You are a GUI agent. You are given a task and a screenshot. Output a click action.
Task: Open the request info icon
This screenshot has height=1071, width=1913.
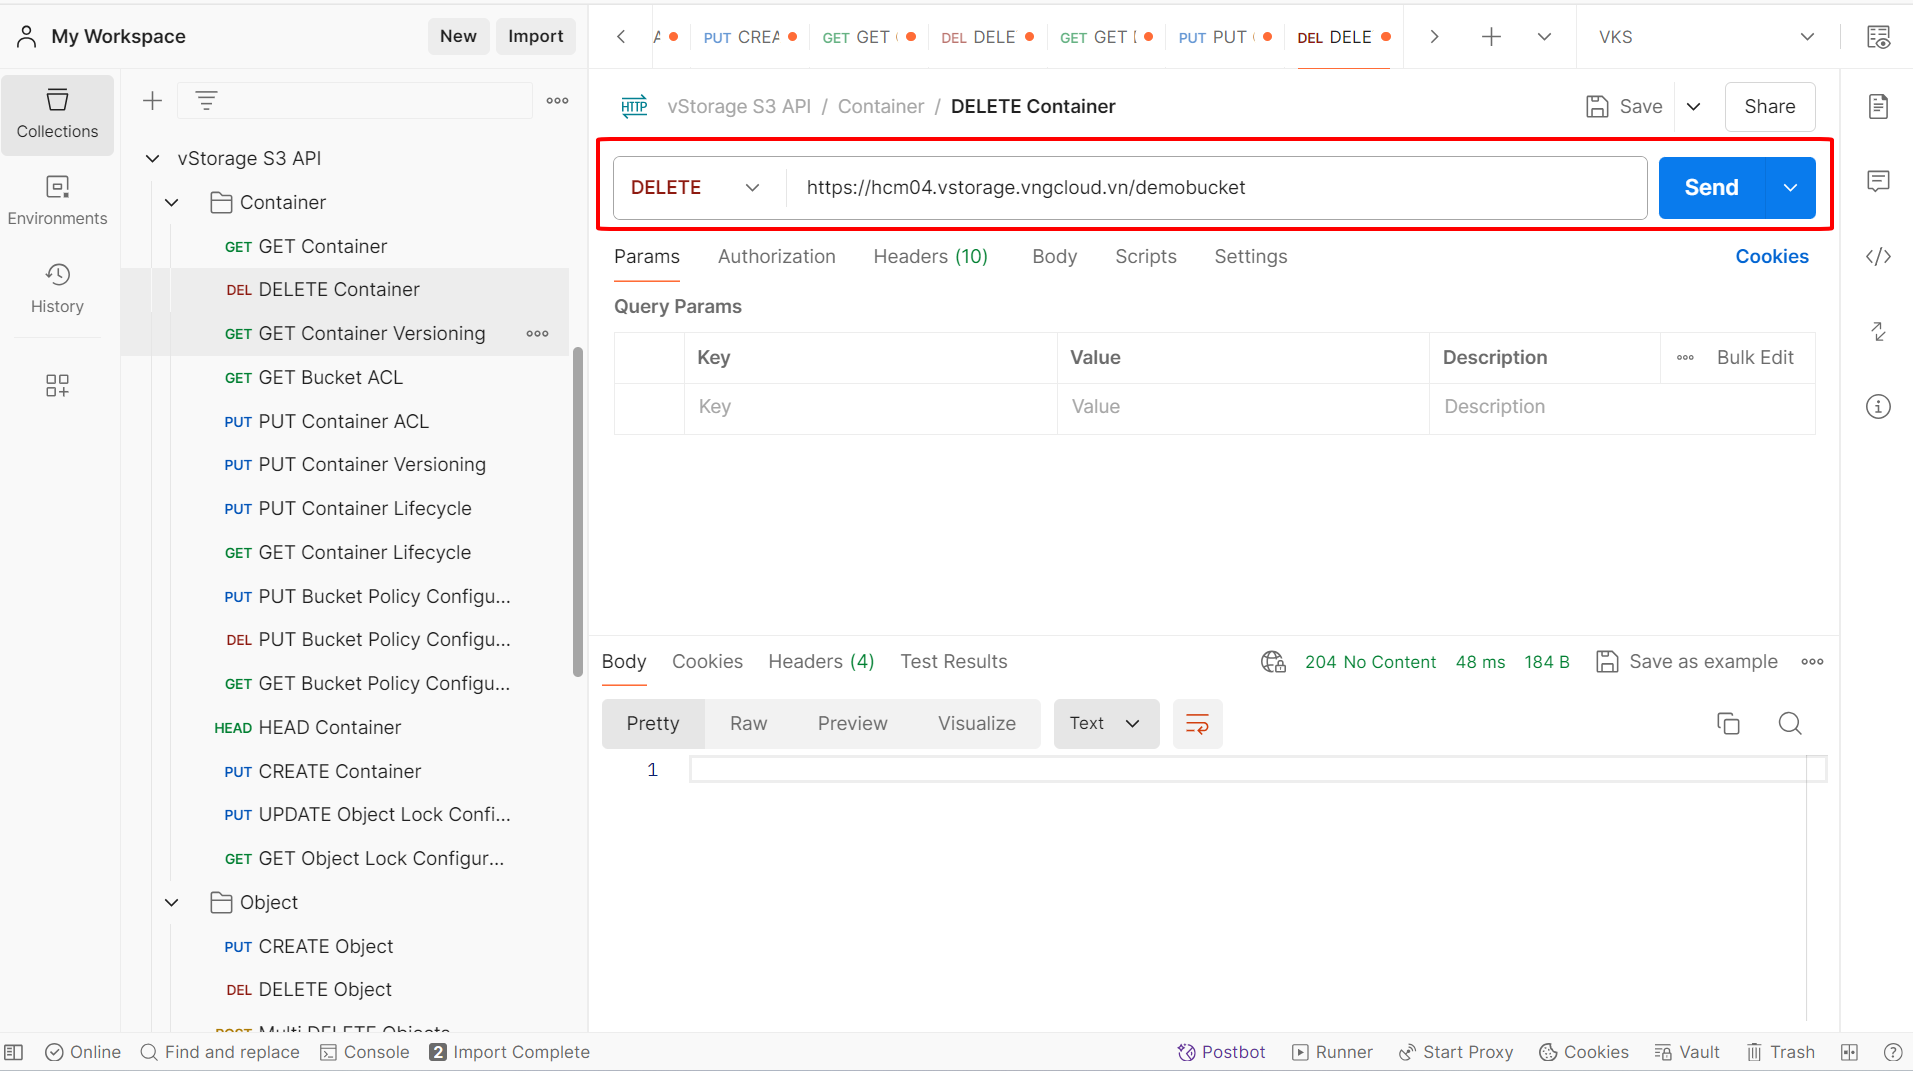(1878, 407)
